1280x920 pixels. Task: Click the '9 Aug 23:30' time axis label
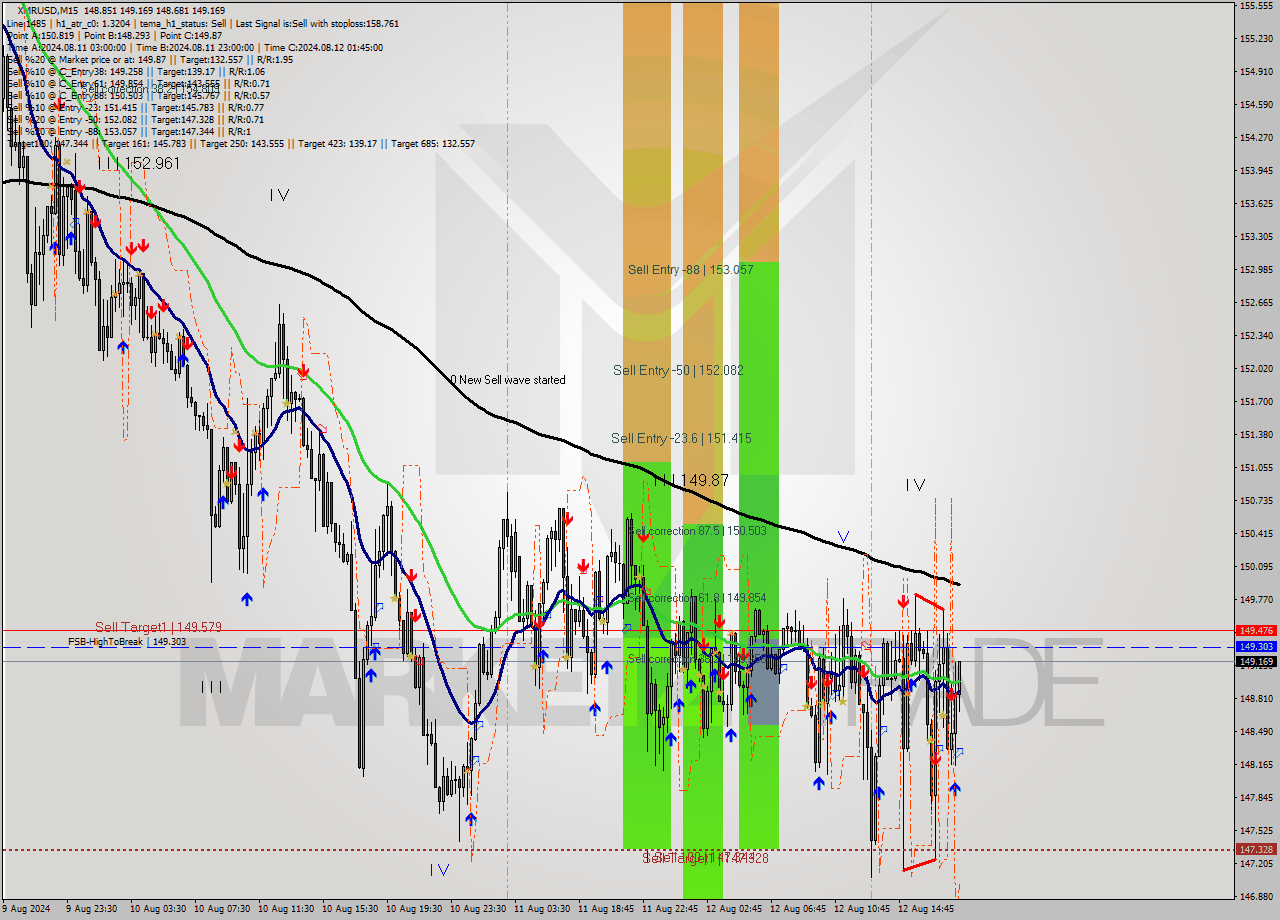click(x=91, y=909)
